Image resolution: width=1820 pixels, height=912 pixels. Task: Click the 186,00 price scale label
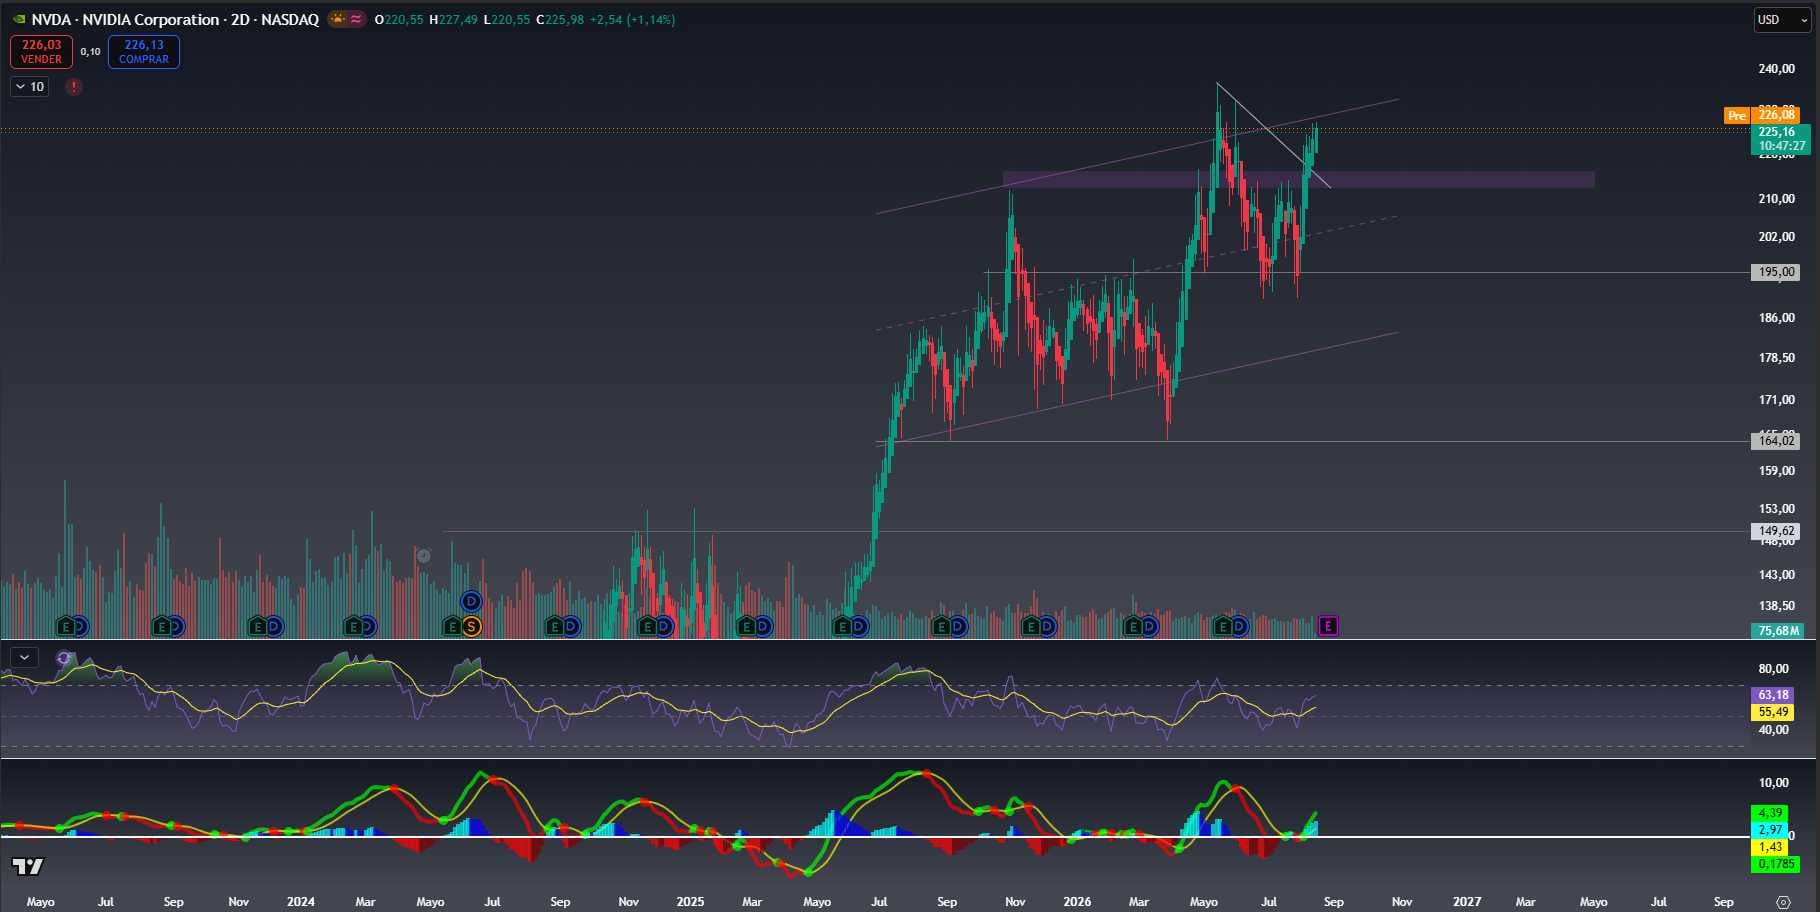(x=1776, y=318)
